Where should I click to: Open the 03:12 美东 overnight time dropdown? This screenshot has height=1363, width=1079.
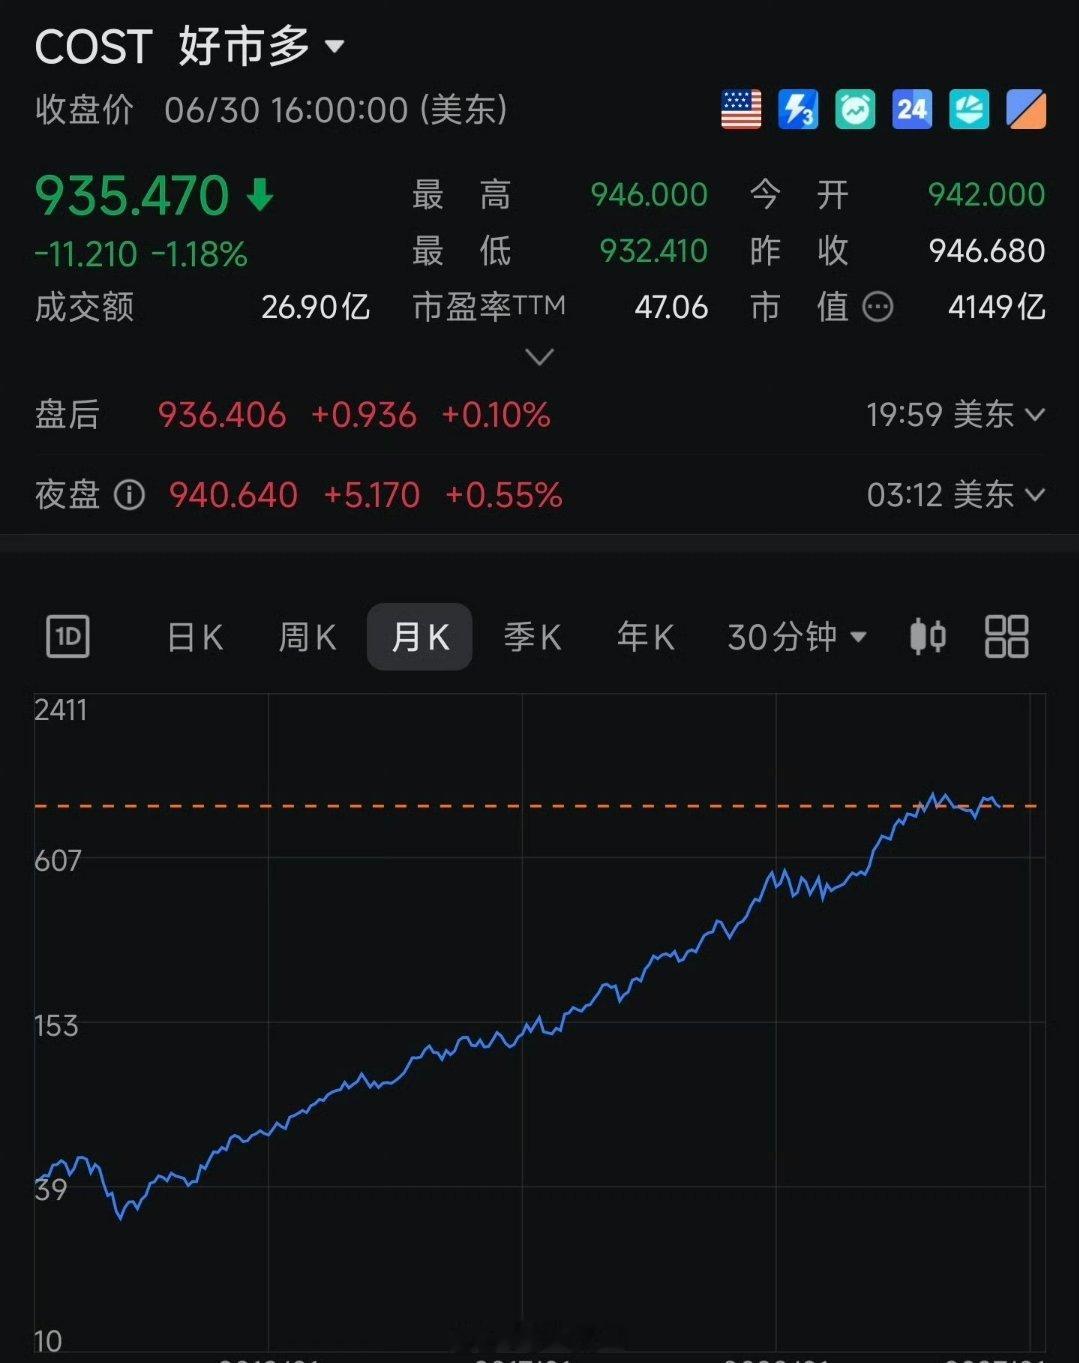tap(955, 494)
